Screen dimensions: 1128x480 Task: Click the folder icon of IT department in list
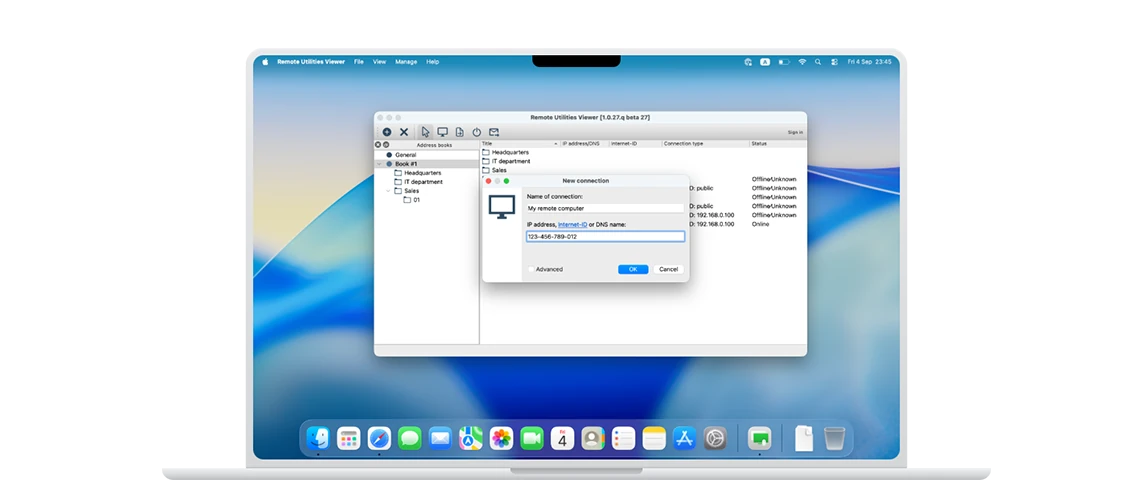click(486, 161)
